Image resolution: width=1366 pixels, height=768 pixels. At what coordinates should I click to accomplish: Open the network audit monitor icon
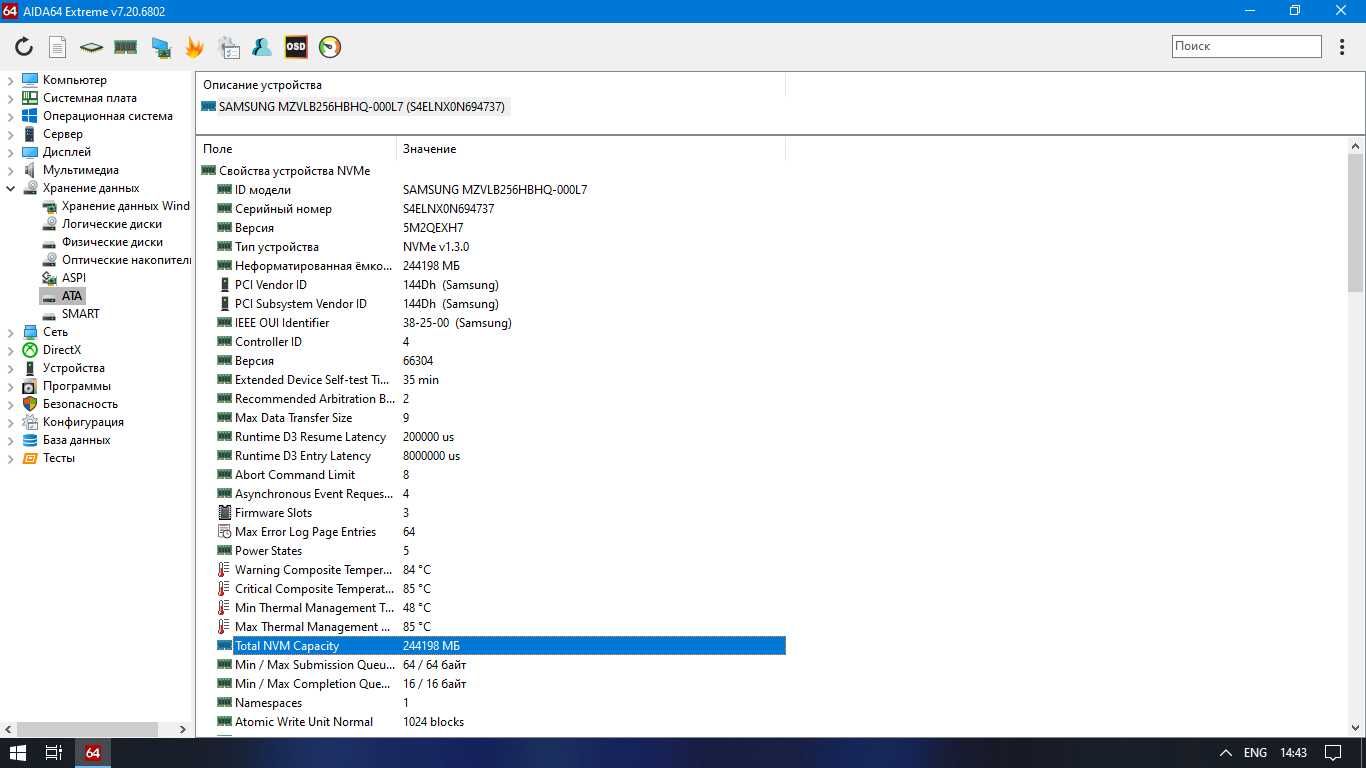[x=160, y=47]
